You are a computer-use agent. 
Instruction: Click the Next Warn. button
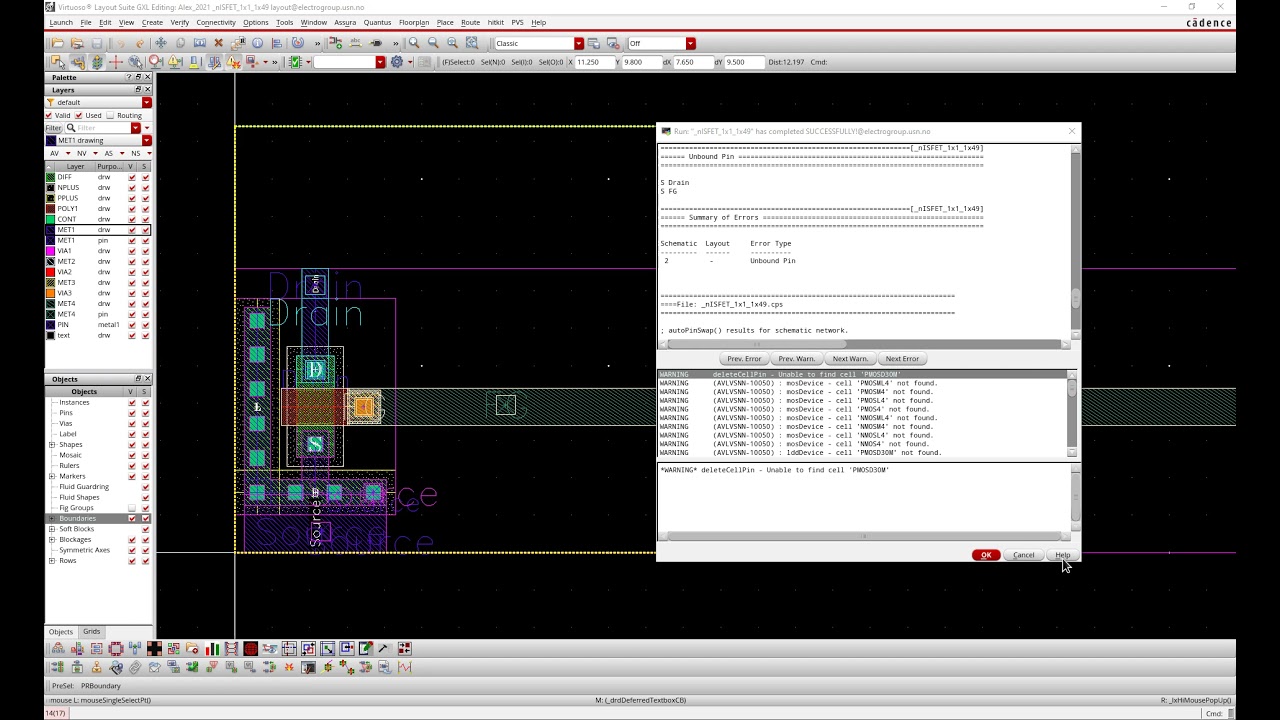[x=850, y=359]
